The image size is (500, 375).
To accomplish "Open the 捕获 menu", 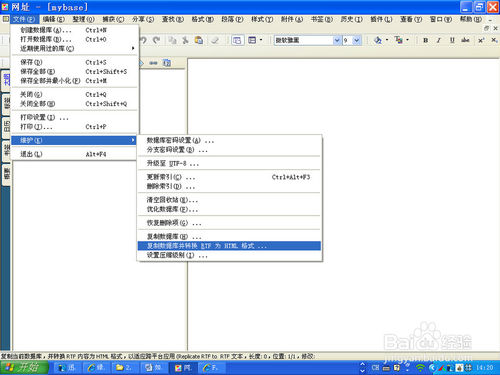I will (x=113, y=19).
